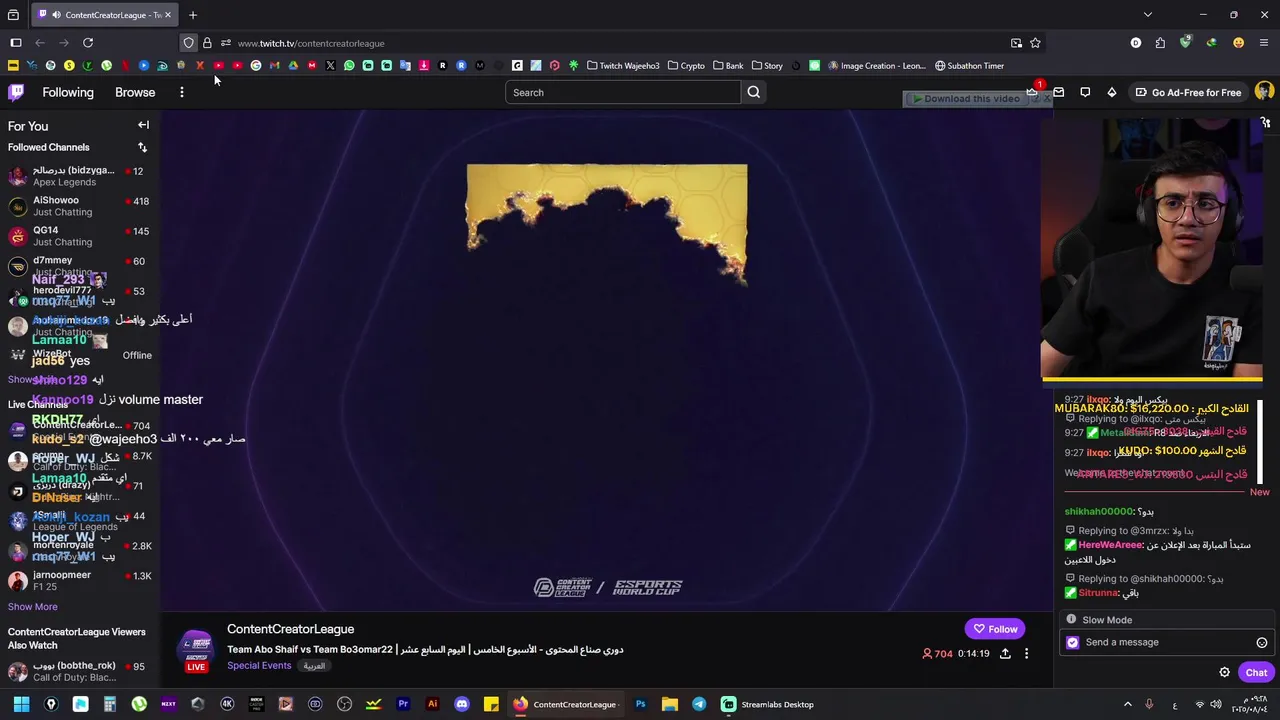The image size is (1280, 720).
Task: Bookmark this page with star icon
Action: [1035, 43]
